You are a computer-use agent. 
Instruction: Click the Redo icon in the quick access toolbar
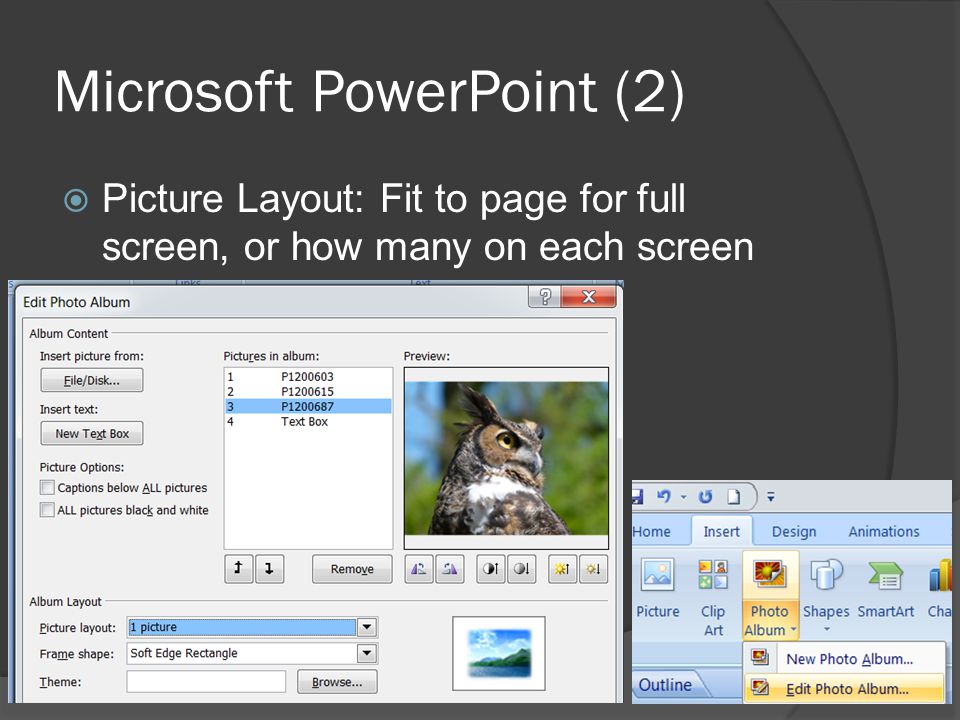coord(705,497)
